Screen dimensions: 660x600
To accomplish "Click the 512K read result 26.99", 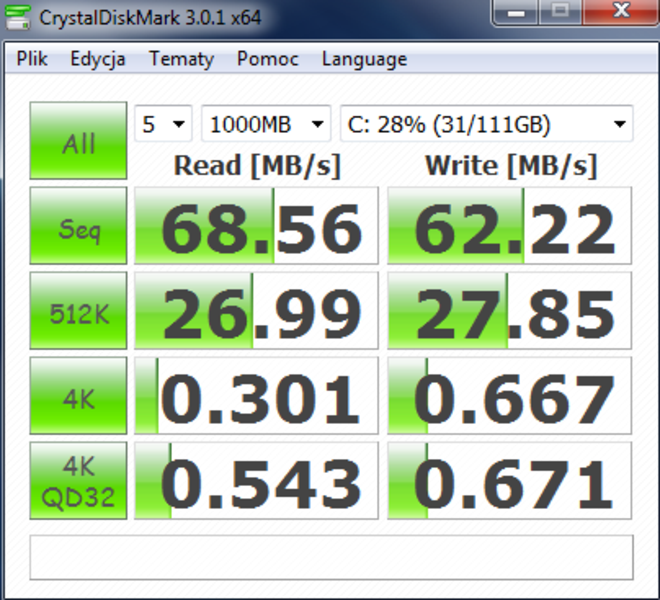I will (256, 311).
